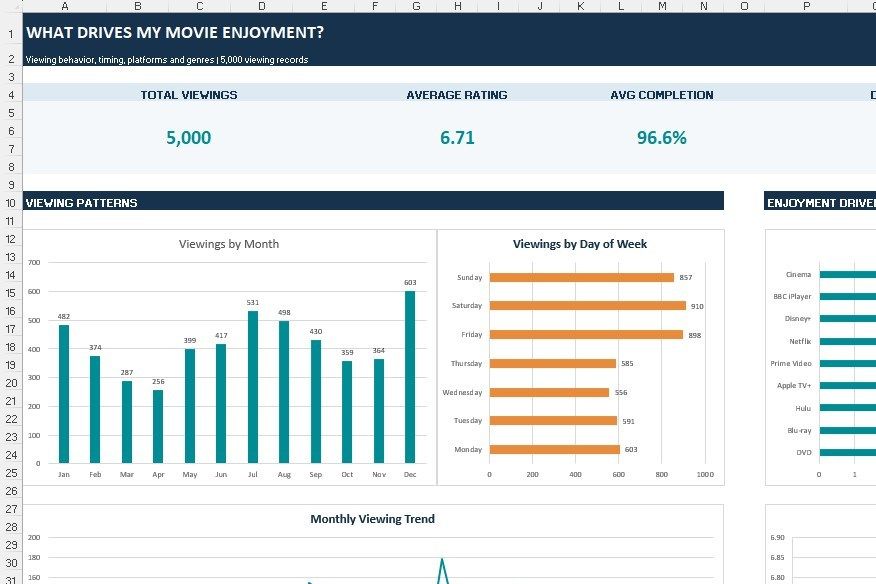This screenshot has width=876, height=584.
Task: Select the "Viewings by Day of Week" chart title
Action: [580, 244]
